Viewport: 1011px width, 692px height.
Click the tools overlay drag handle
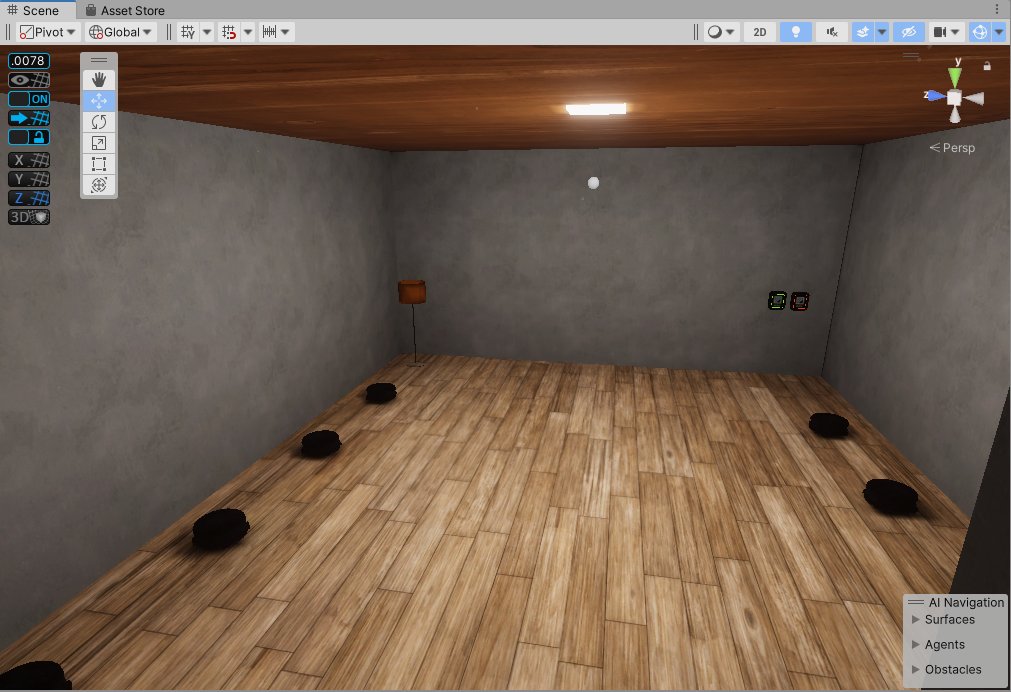coord(99,60)
